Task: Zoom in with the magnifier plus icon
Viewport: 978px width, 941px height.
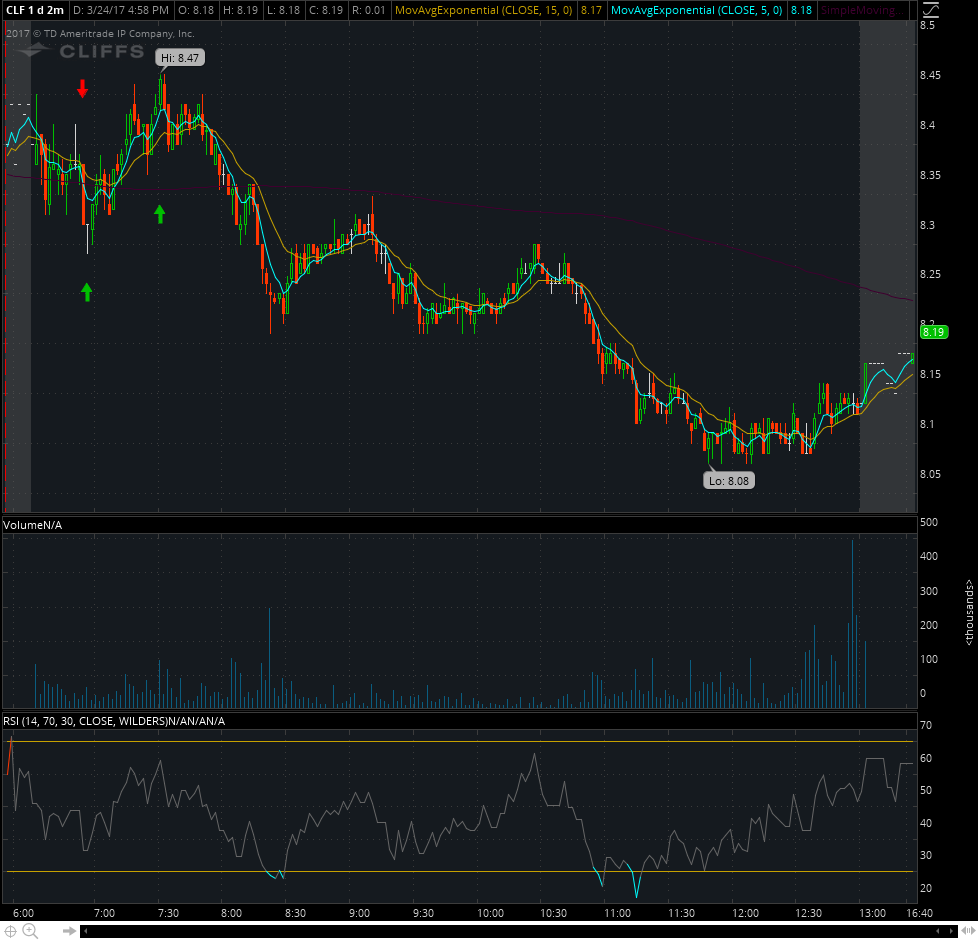Action: point(30,931)
